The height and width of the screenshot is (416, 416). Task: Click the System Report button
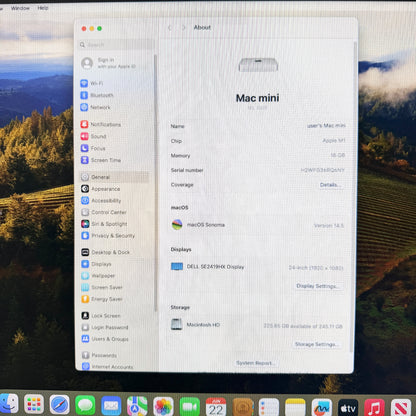click(x=255, y=363)
